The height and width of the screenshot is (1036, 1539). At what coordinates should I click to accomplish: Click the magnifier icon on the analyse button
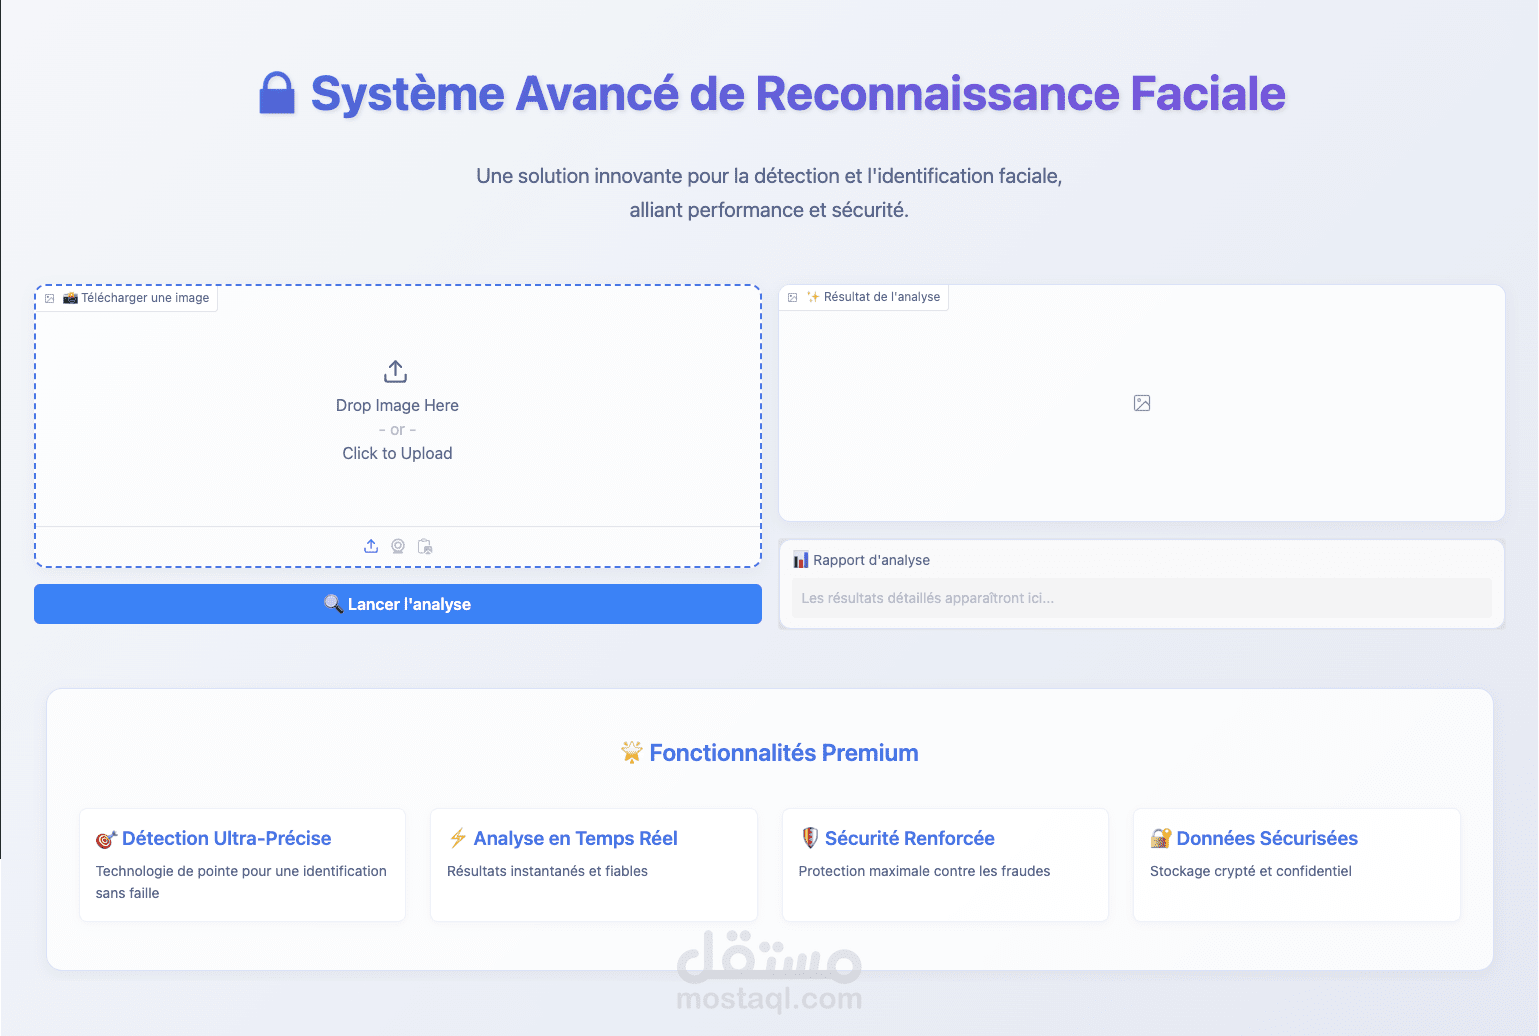pos(334,604)
